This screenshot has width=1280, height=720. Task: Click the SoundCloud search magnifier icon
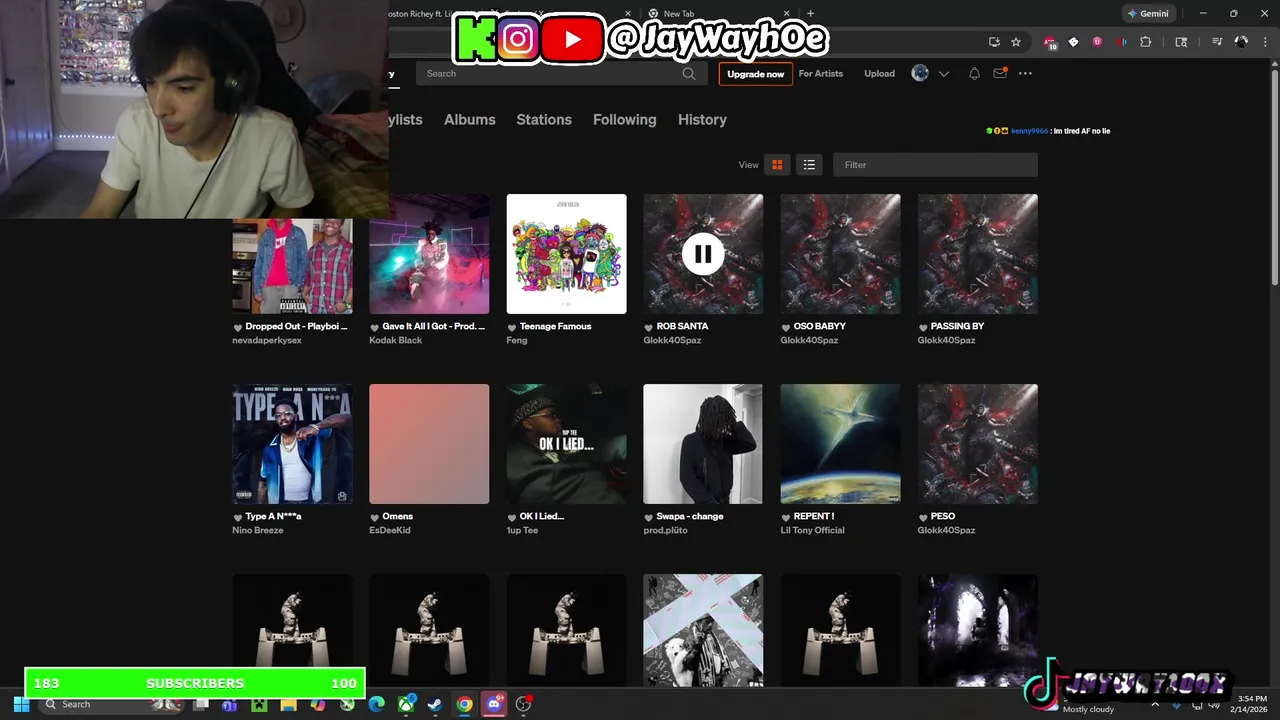(689, 73)
